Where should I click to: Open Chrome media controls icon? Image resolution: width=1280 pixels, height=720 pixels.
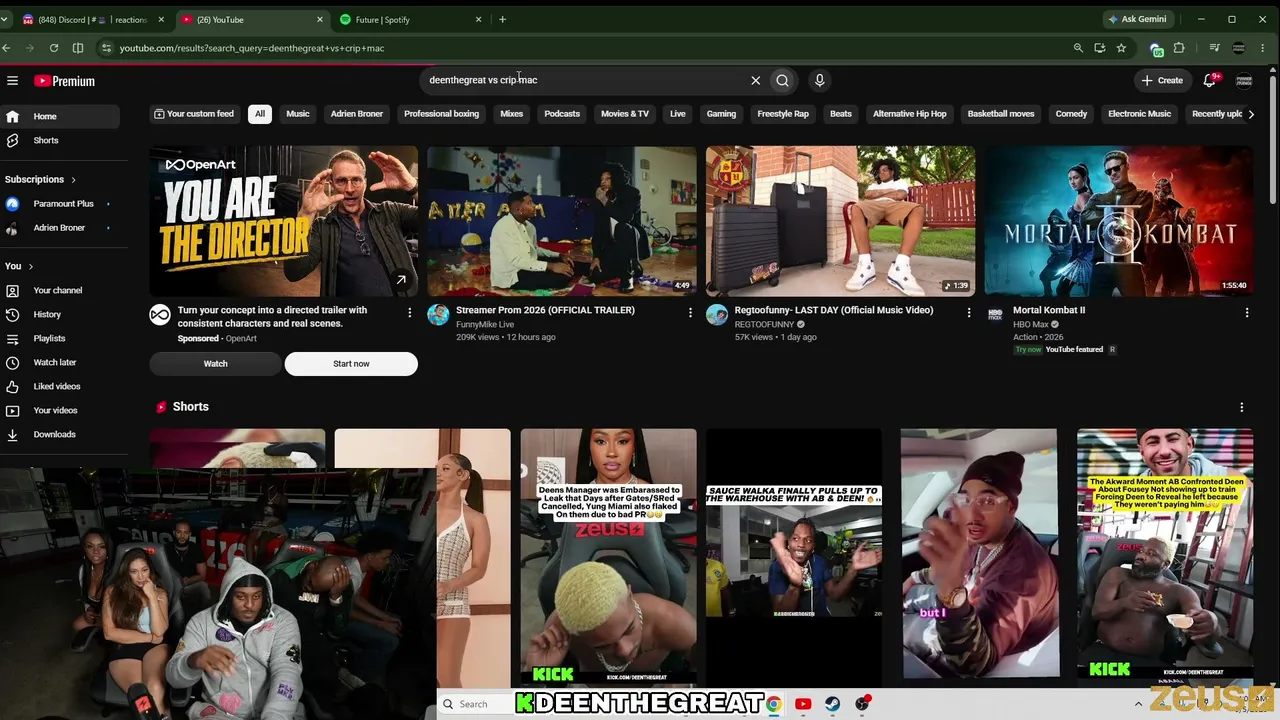click(x=1214, y=48)
